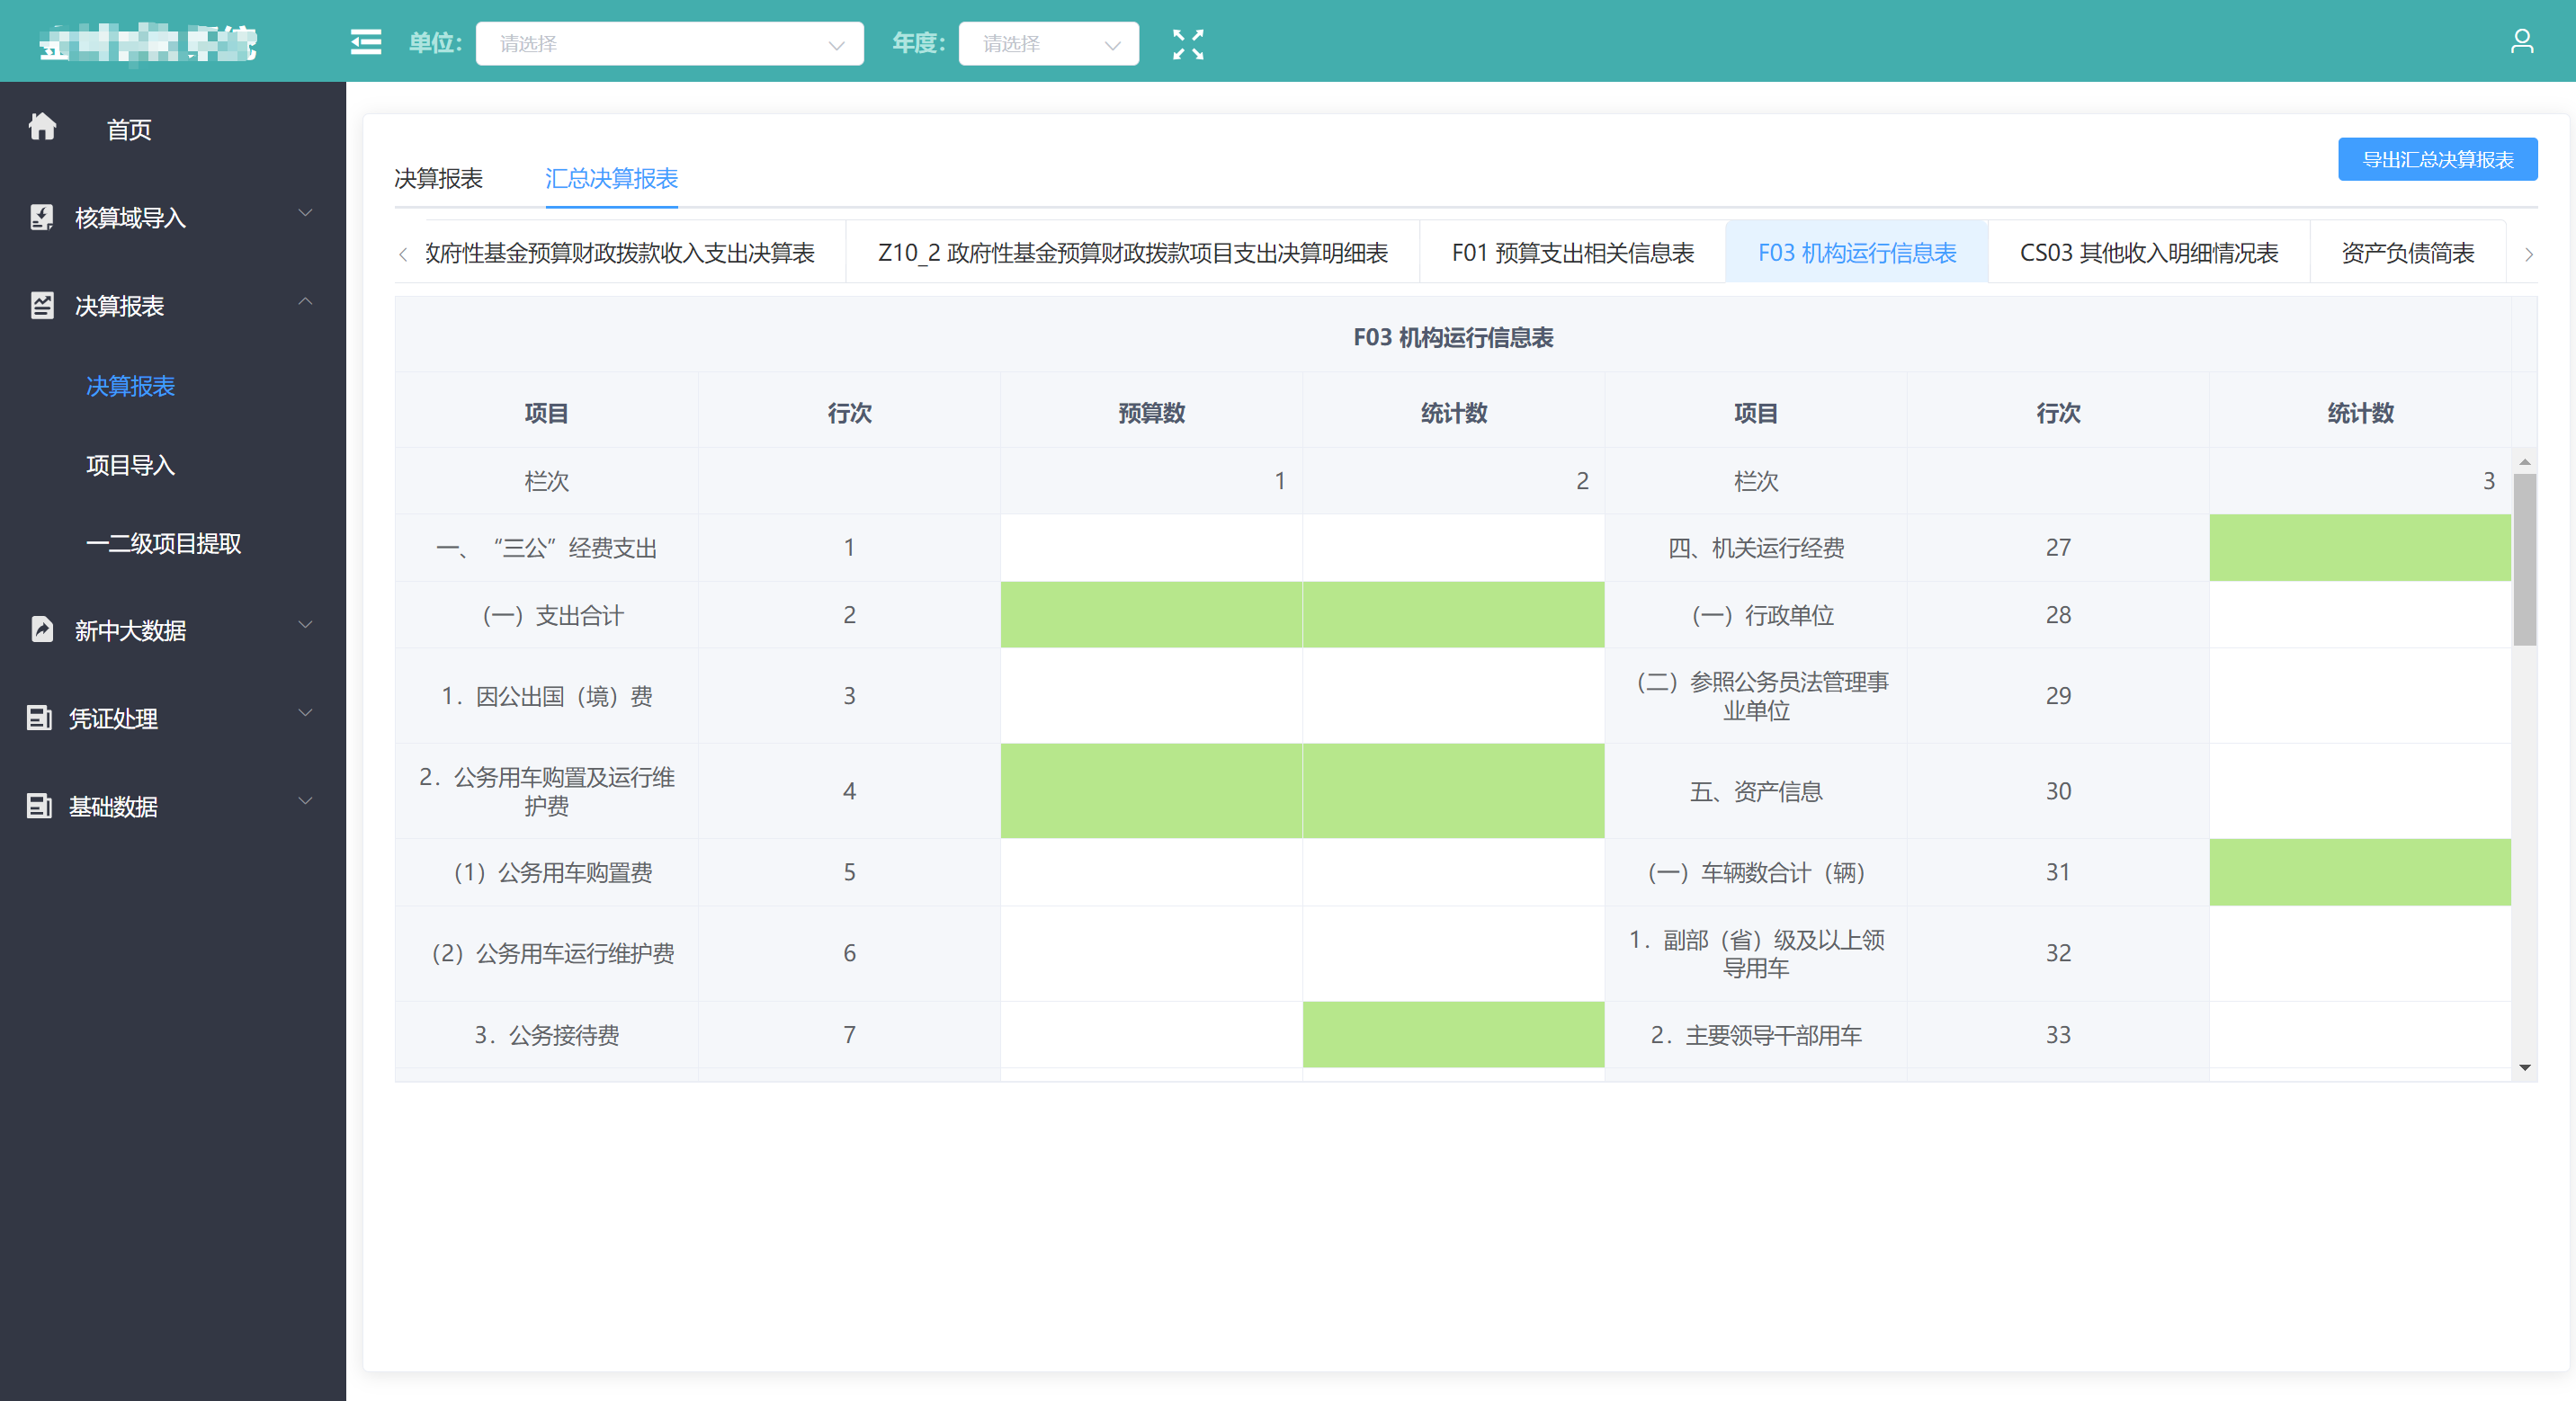Open CS03 其他收入明细情况表 tab
This screenshot has width=2576, height=1401.
tap(2148, 253)
